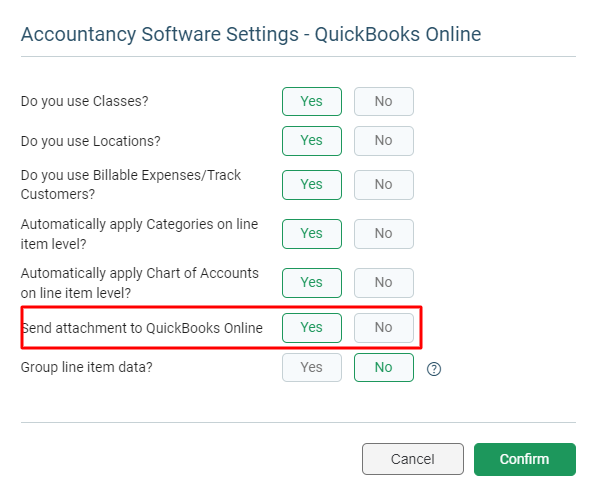593x487 pixels.
Task: Click the Send attachment to QuickBooks Online label
Action: pyautogui.click(x=142, y=328)
